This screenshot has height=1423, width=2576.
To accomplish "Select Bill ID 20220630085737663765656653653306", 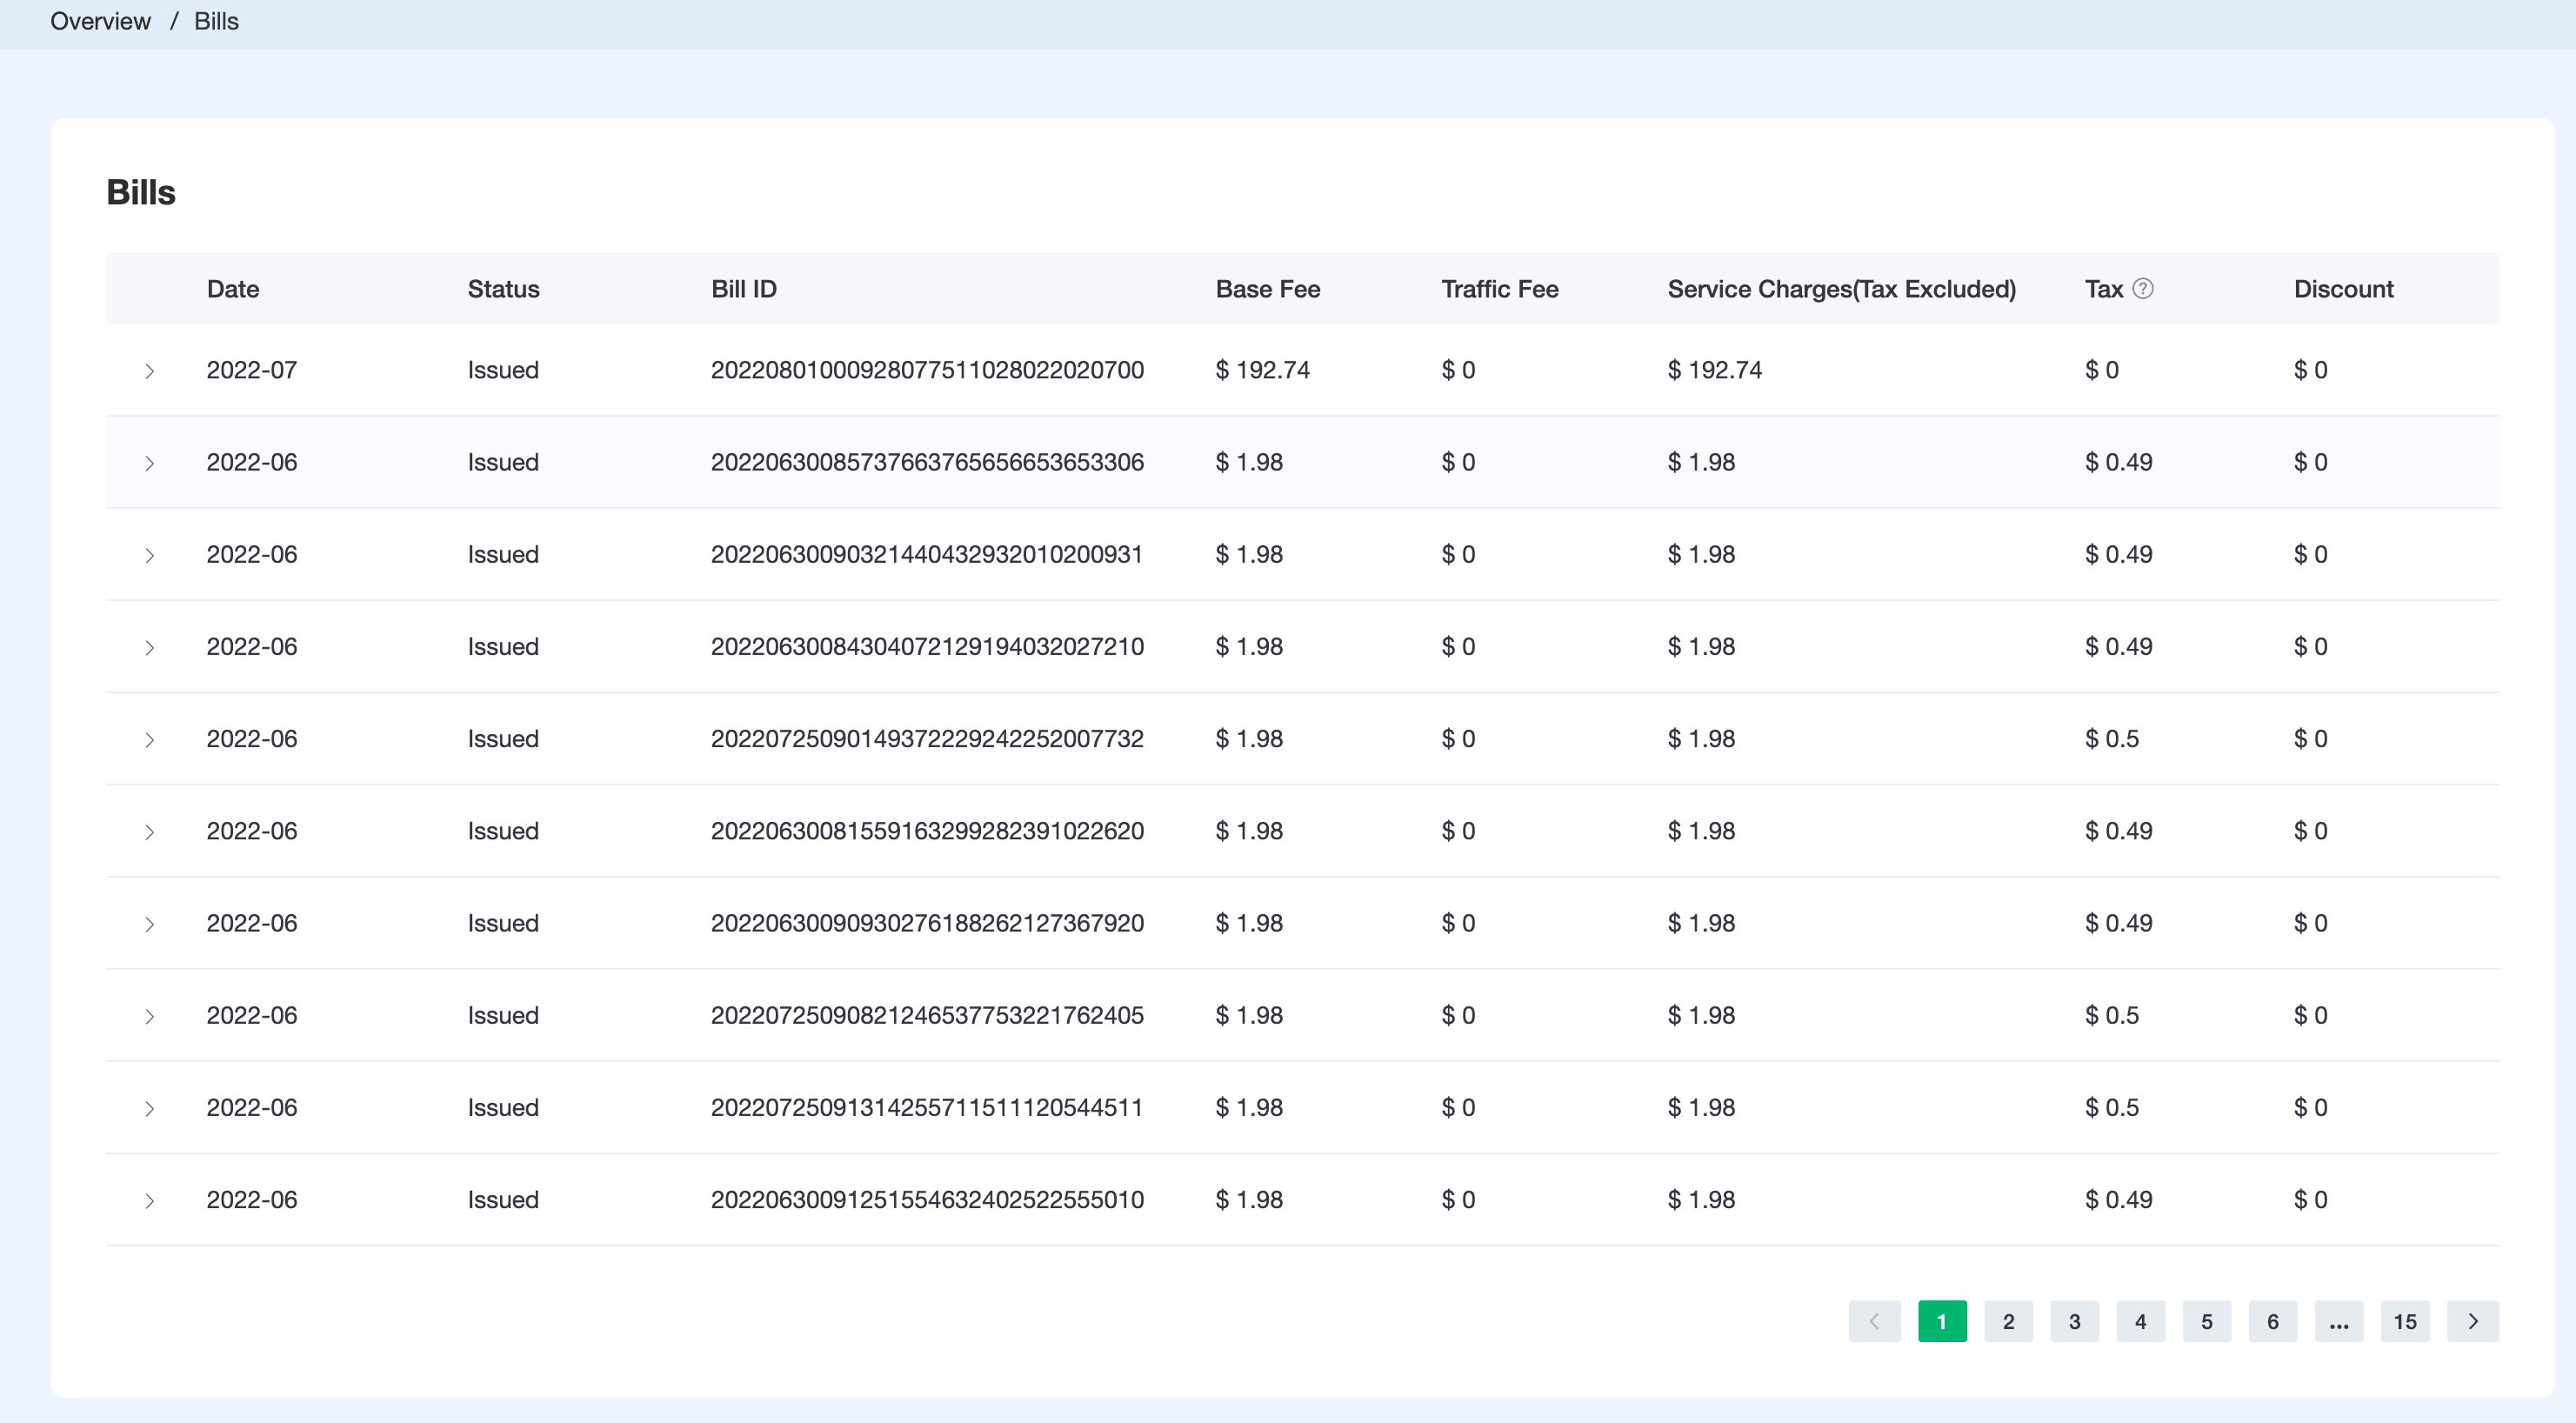I will coord(927,462).
